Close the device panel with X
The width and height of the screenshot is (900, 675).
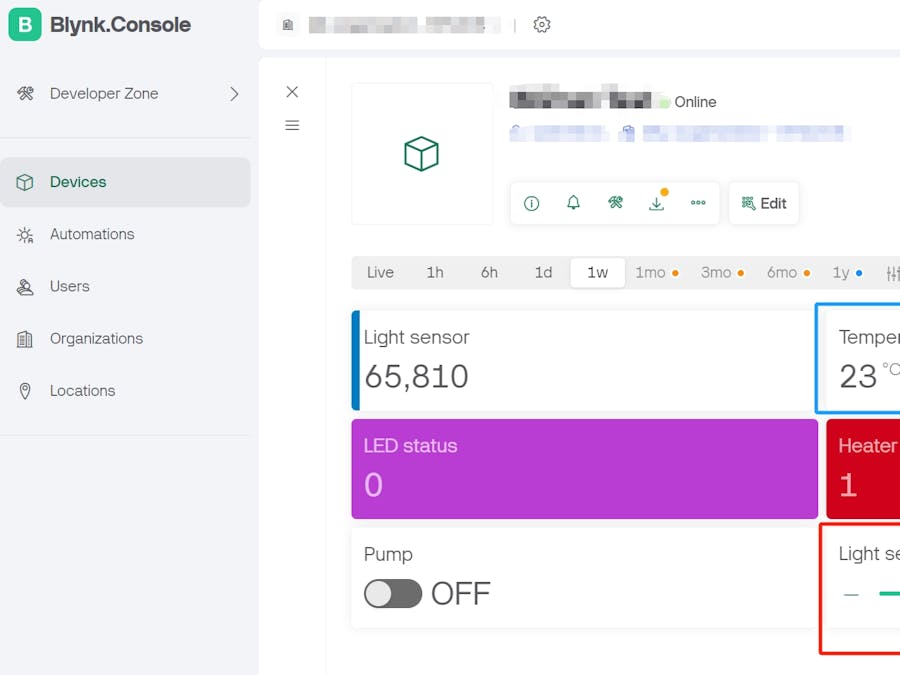292,92
